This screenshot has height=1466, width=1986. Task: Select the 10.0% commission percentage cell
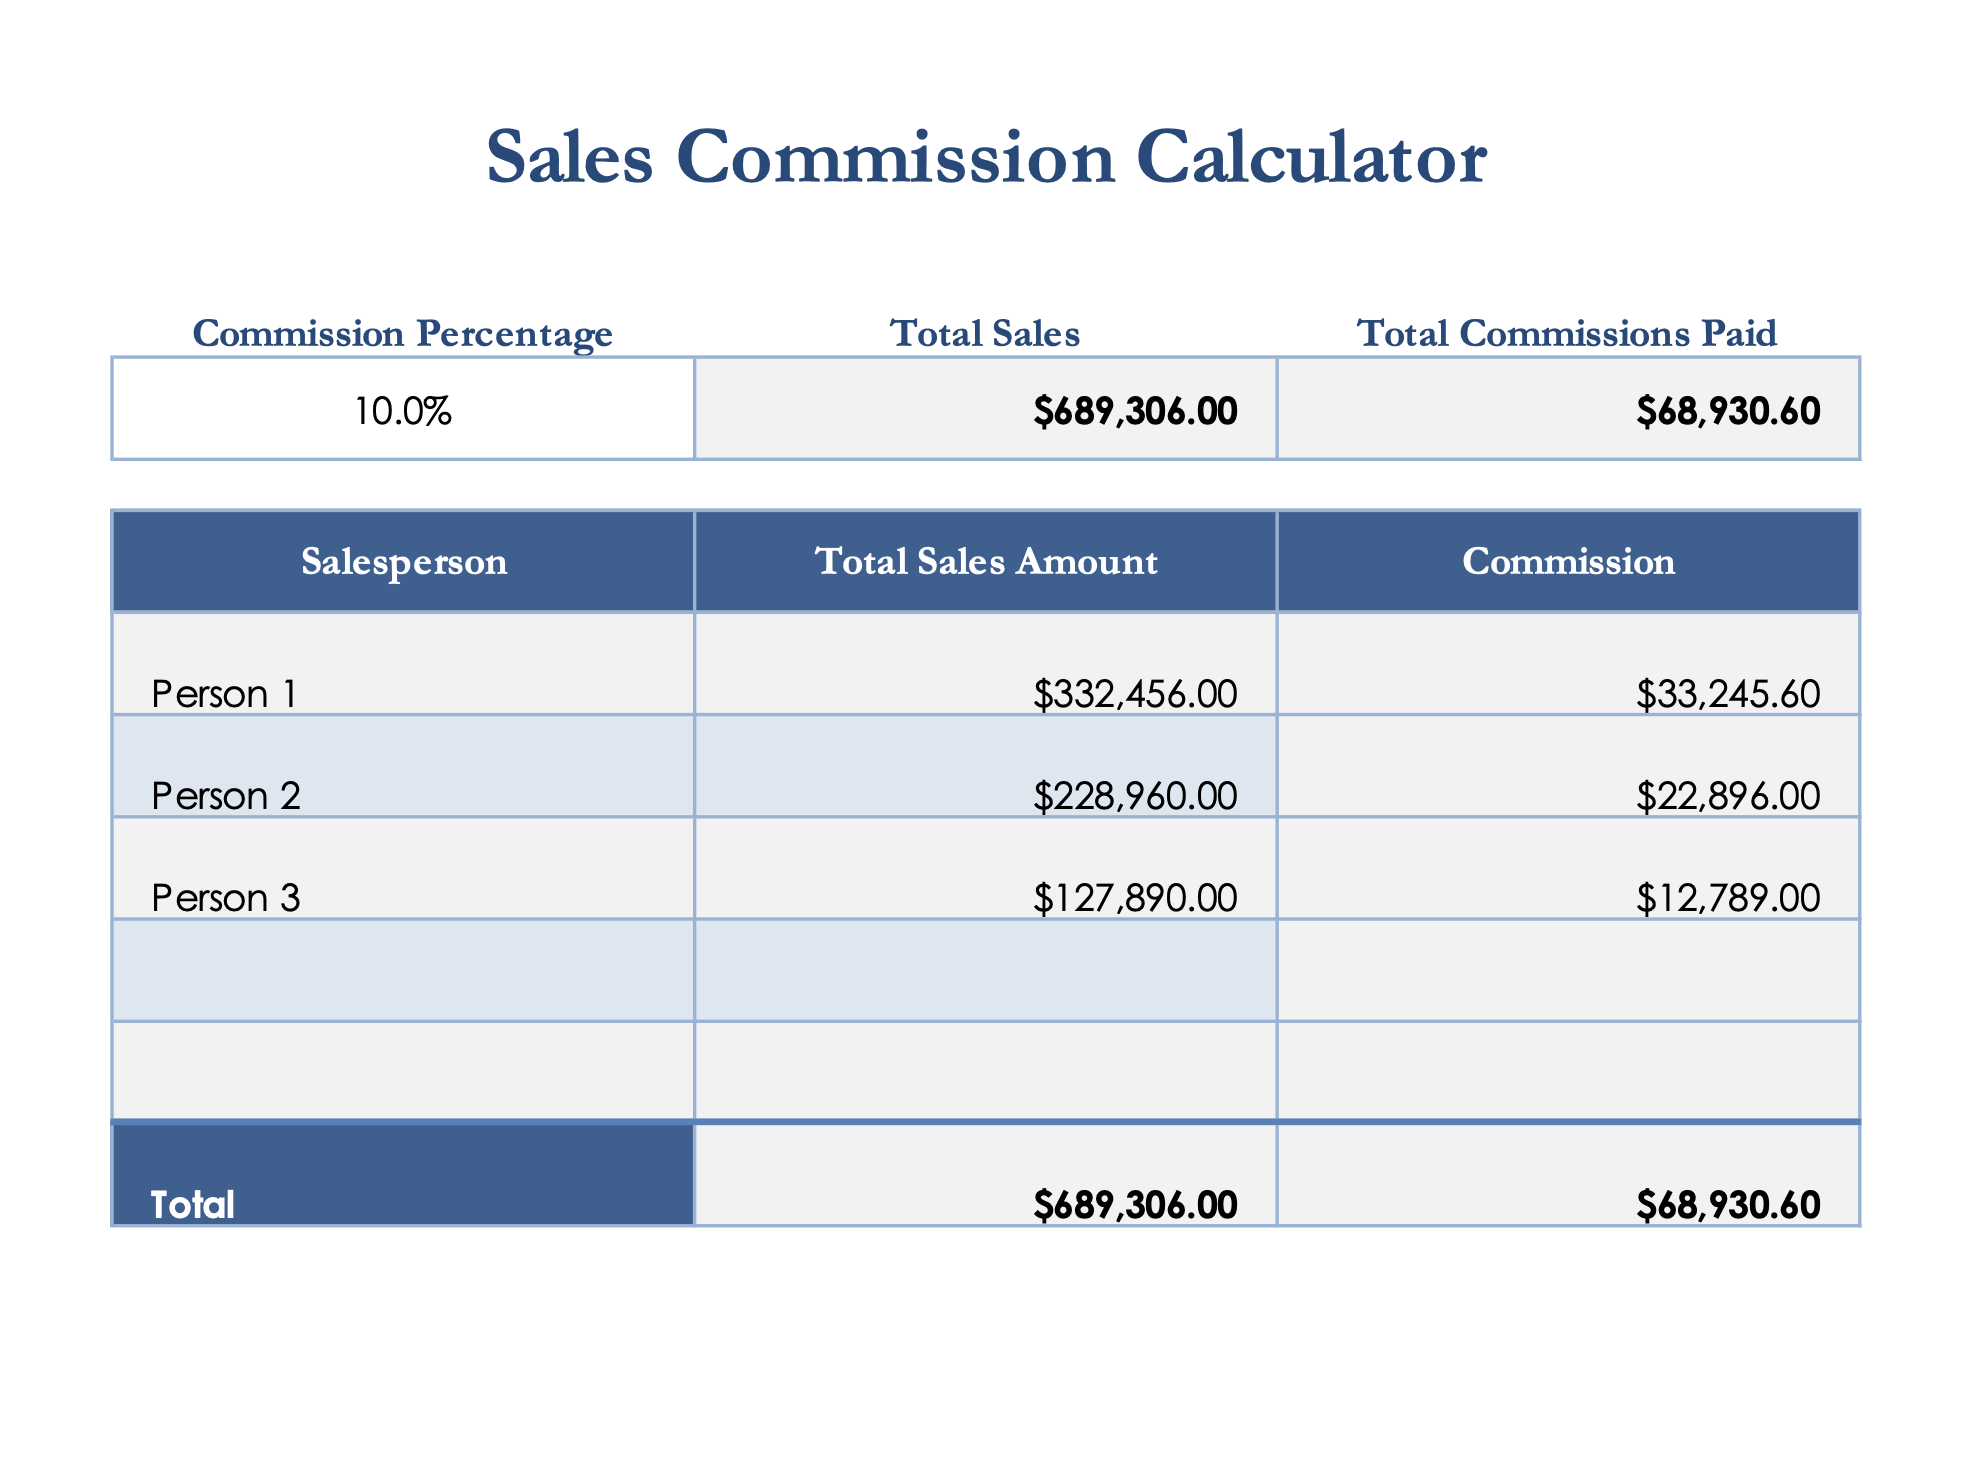click(x=403, y=411)
